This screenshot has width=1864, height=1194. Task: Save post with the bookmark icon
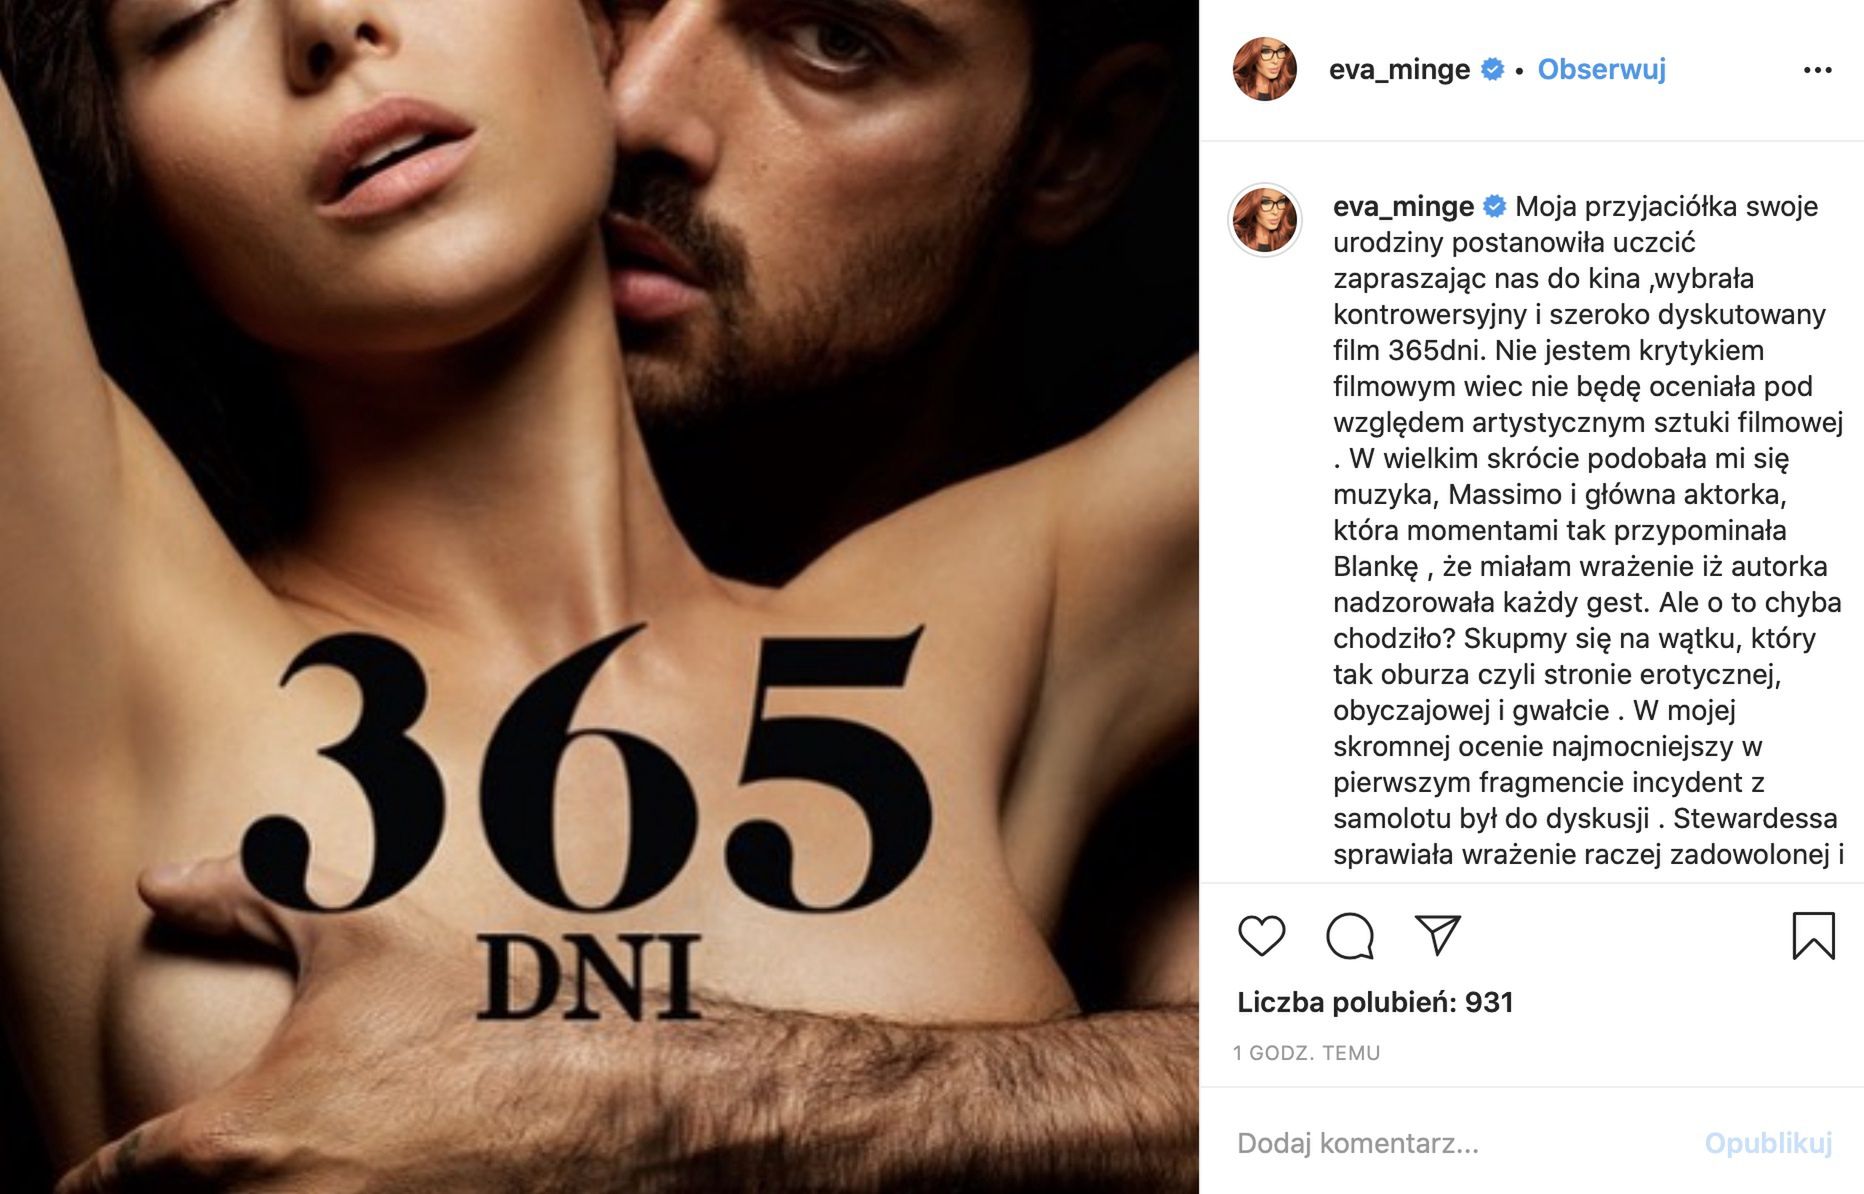click(x=1813, y=936)
